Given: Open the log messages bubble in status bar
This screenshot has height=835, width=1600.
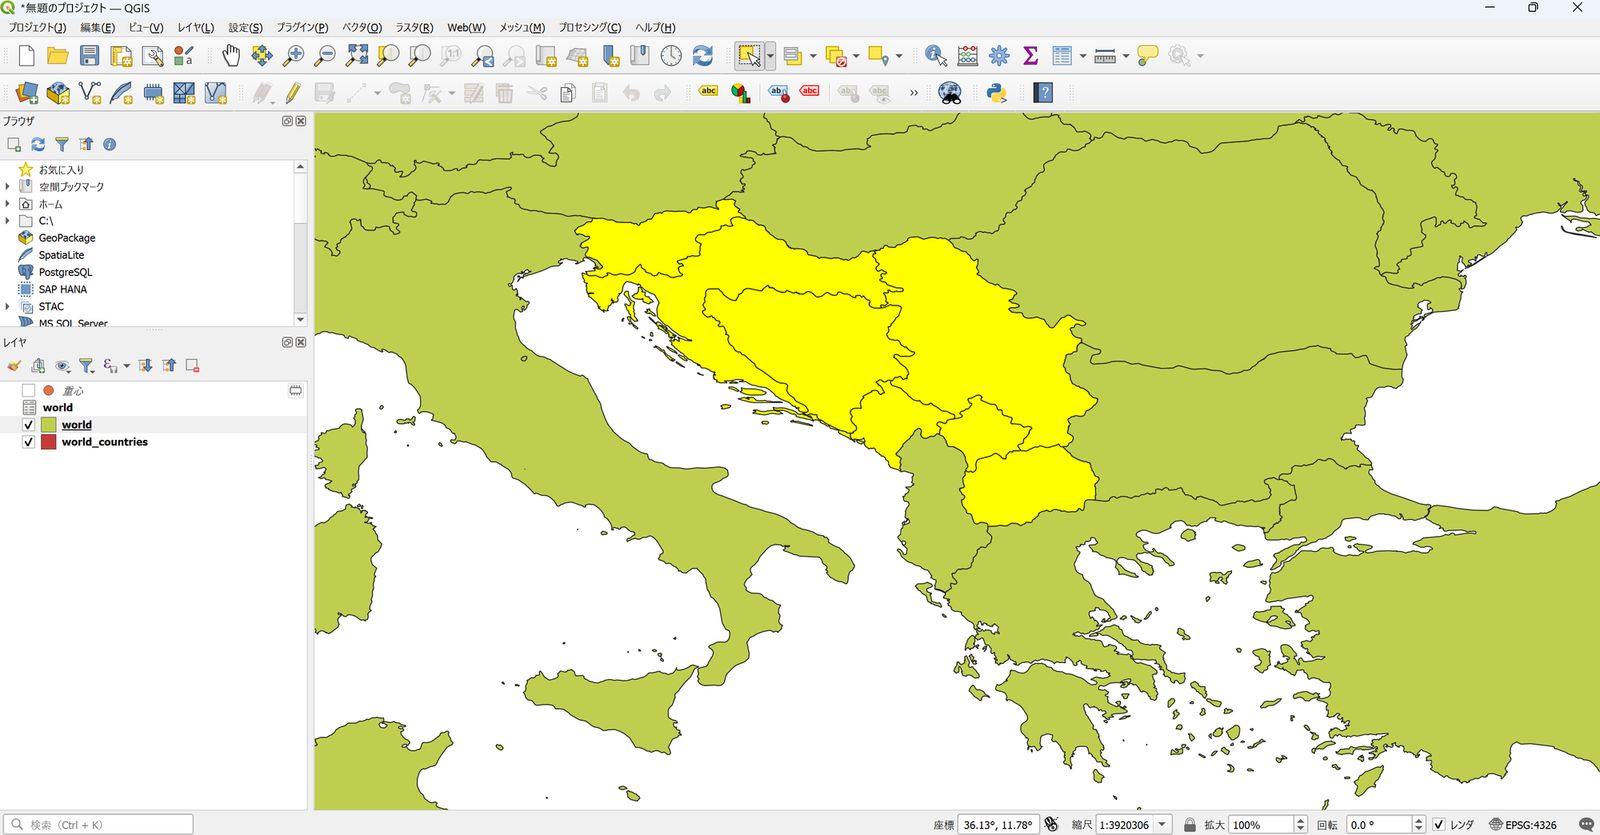Looking at the screenshot, I should [1586, 825].
